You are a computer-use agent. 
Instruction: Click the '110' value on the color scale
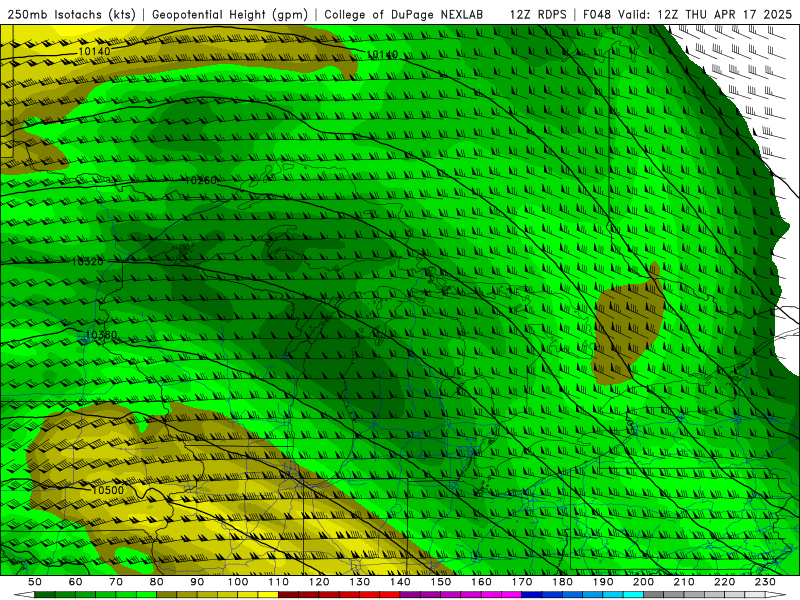click(278, 582)
